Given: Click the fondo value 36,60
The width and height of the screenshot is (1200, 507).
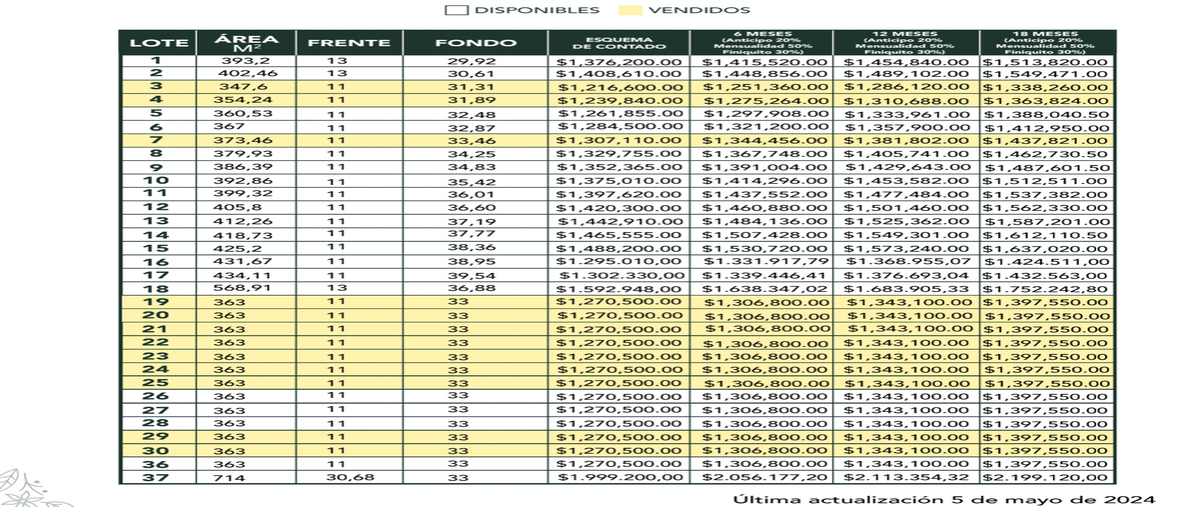Looking at the screenshot, I should pyautogui.click(x=471, y=207).
